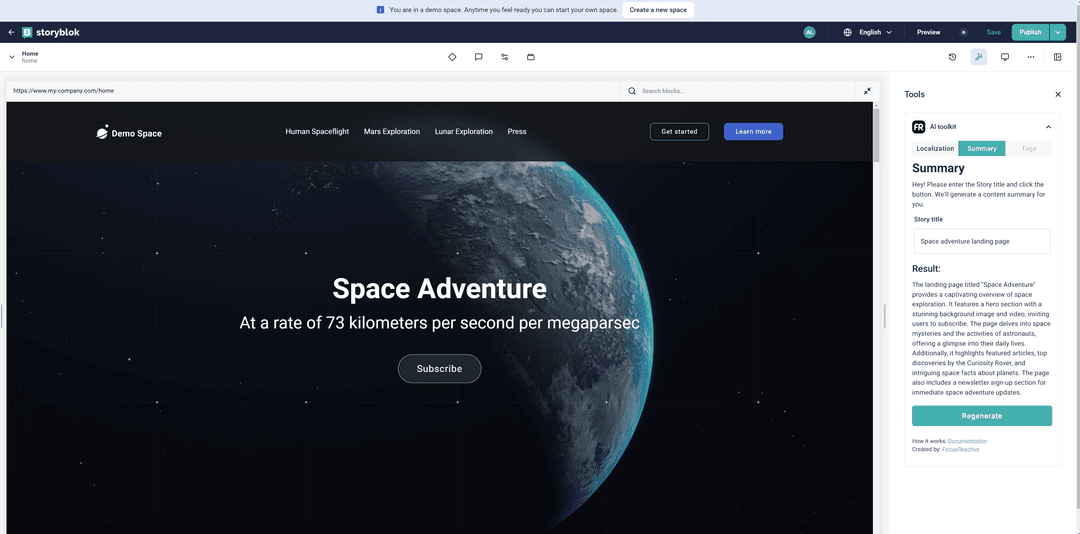Click the diamond-shaped toolbar icon
Image resolution: width=1080 pixels, height=534 pixels.
[x=452, y=57]
